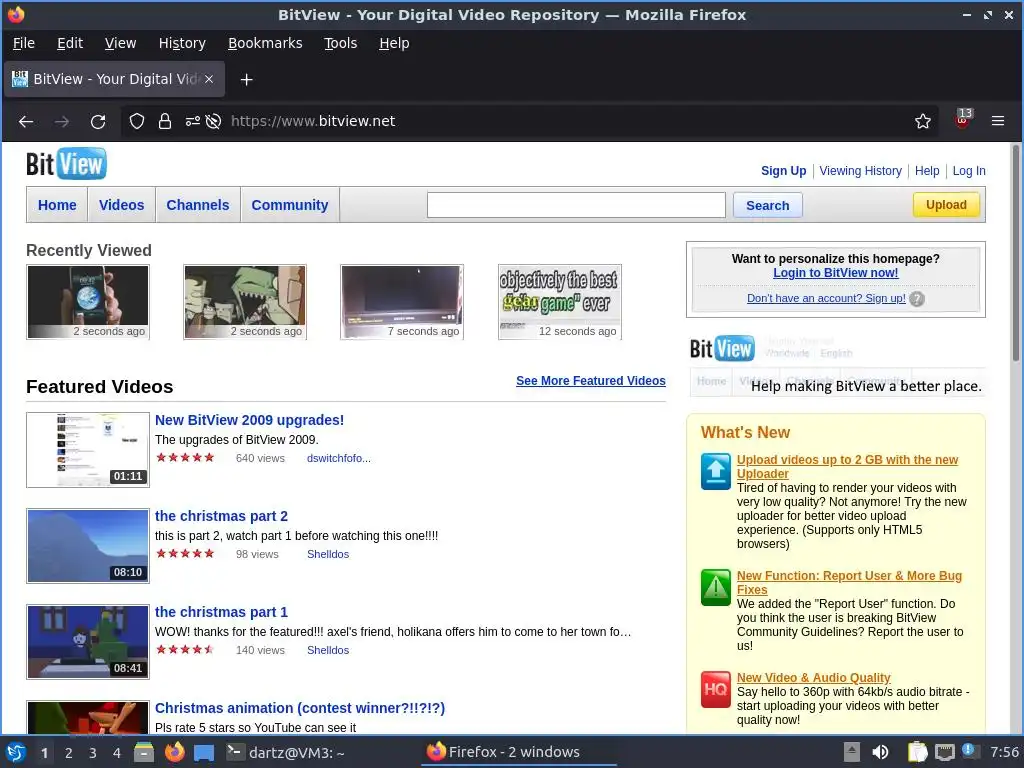The height and width of the screenshot is (768, 1024).
Task: Open New BitView 2009 upgrades! video title
Action: click(249, 420)
